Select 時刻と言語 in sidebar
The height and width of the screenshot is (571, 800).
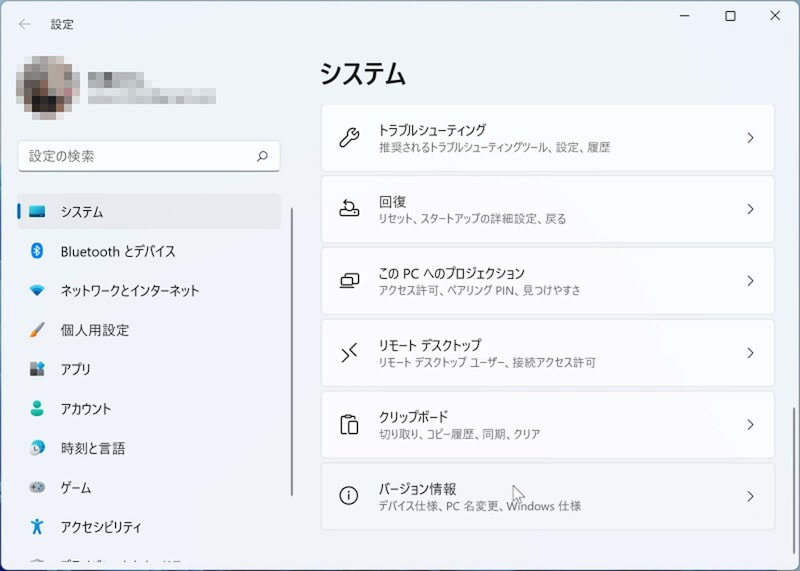click(93, 448)
